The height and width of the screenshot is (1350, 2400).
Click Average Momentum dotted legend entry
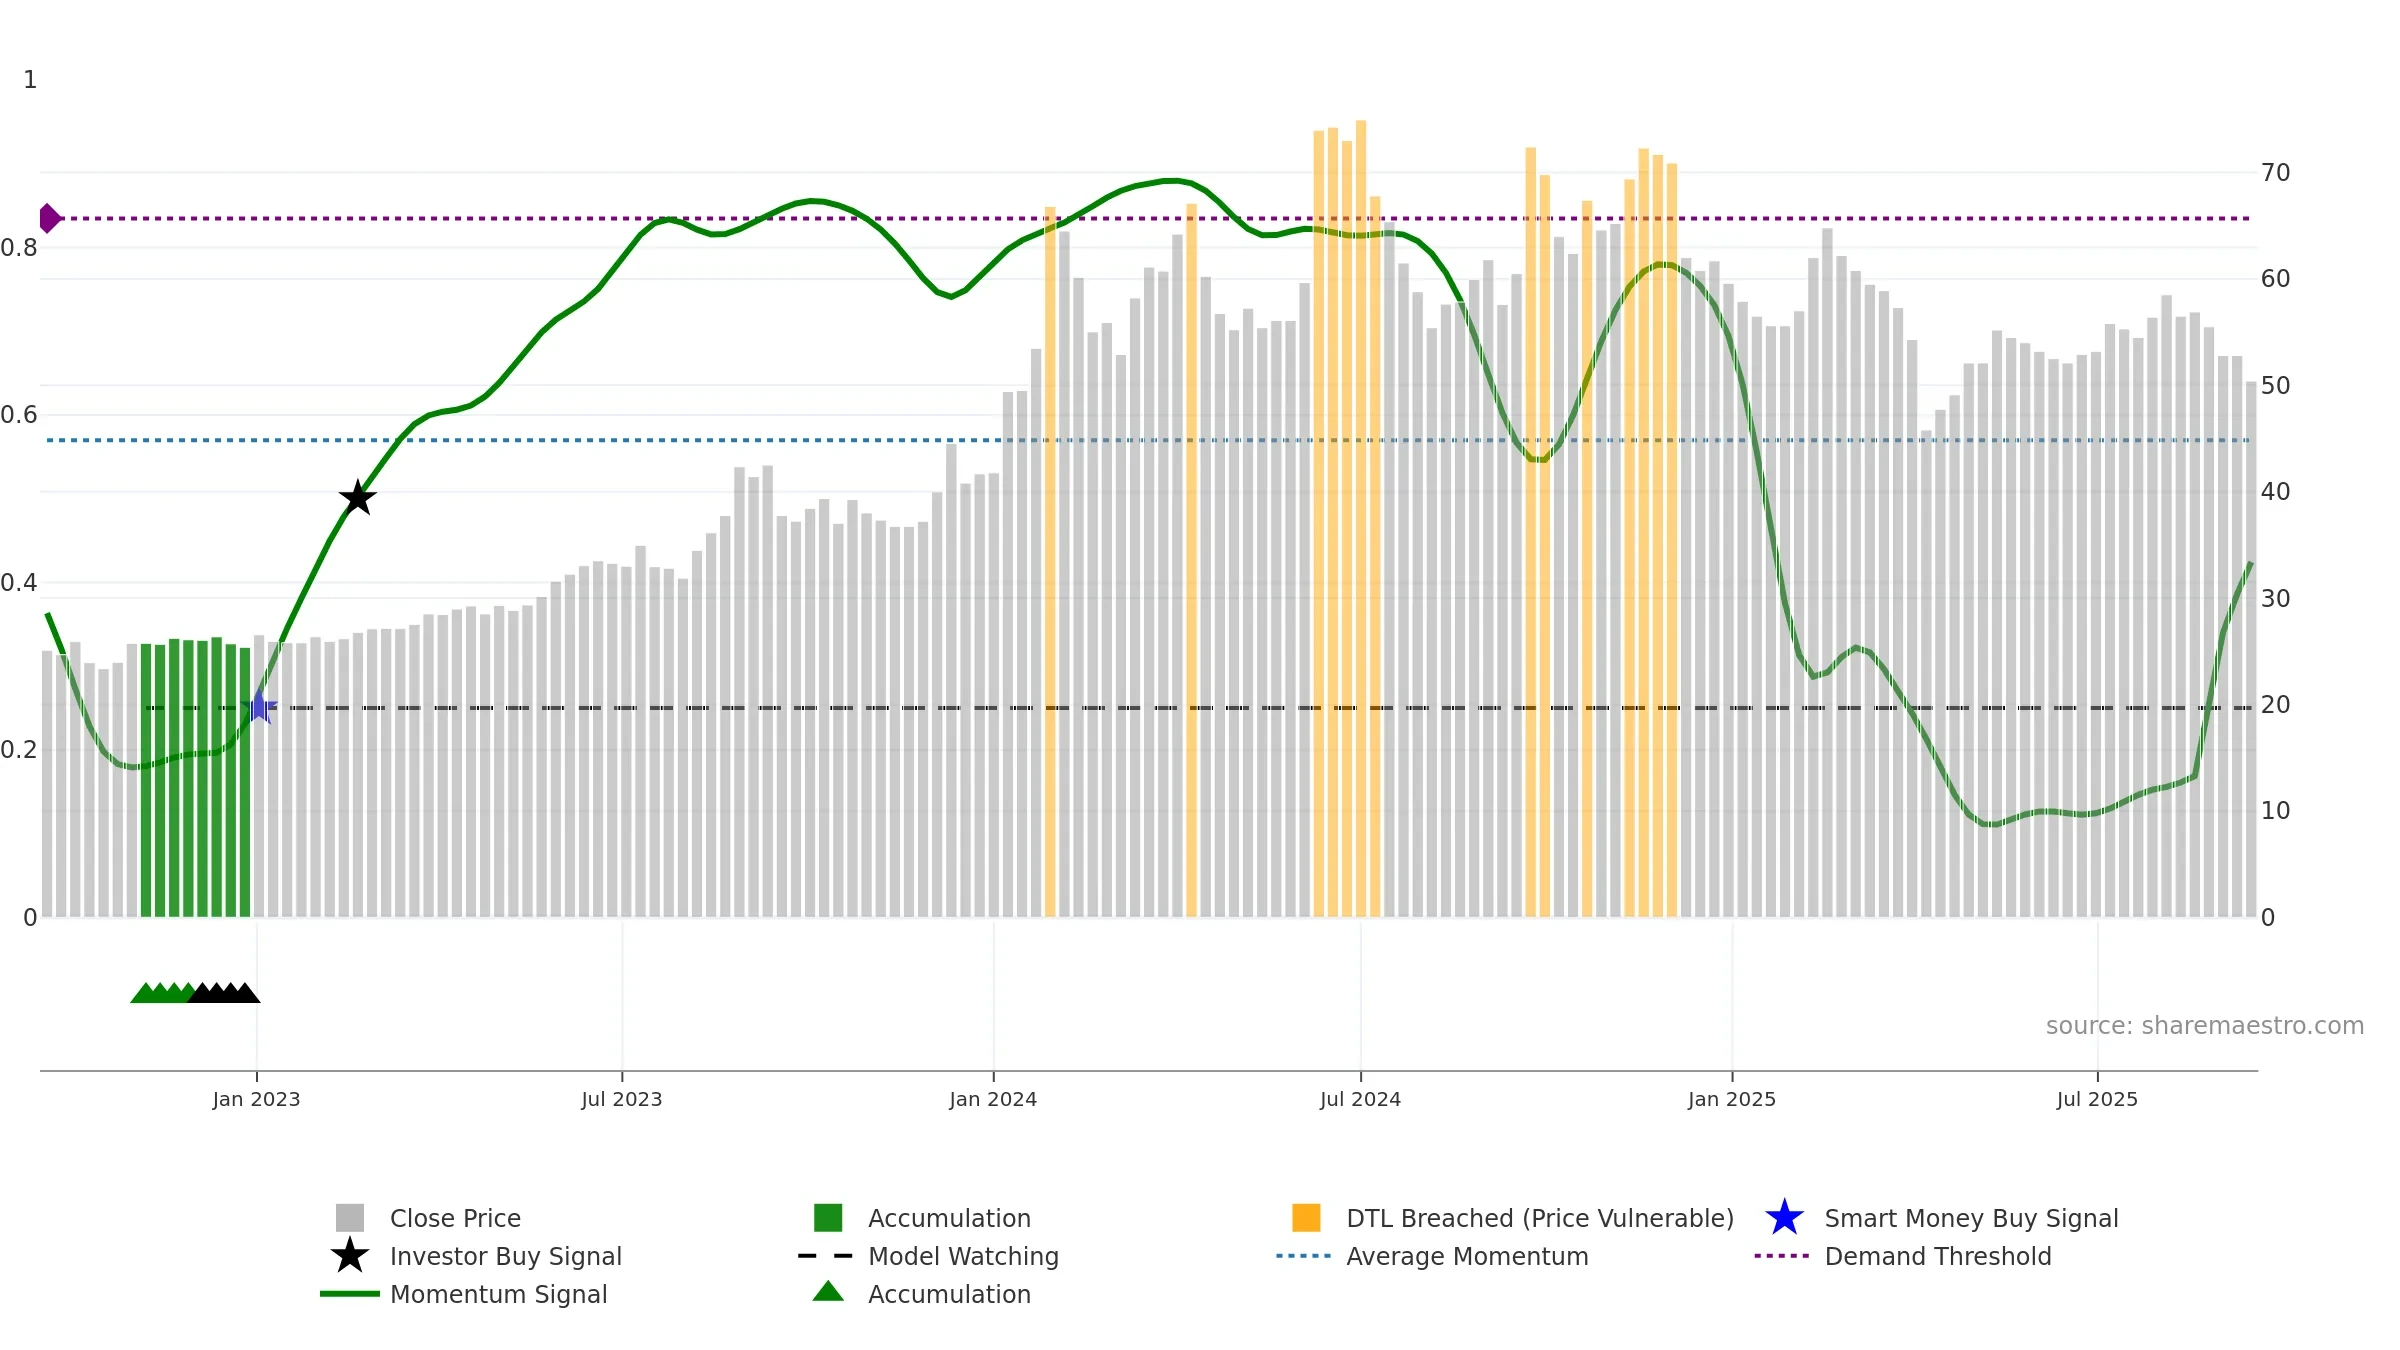click(x=1432, y=1256)
